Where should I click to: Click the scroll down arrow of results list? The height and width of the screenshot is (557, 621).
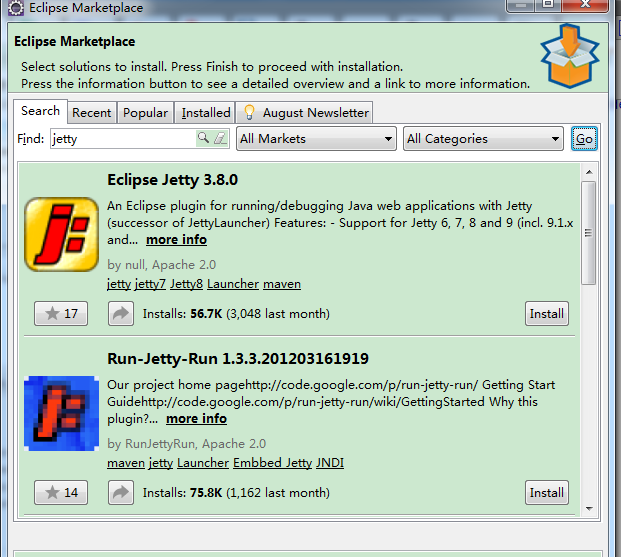pos(589,508)
